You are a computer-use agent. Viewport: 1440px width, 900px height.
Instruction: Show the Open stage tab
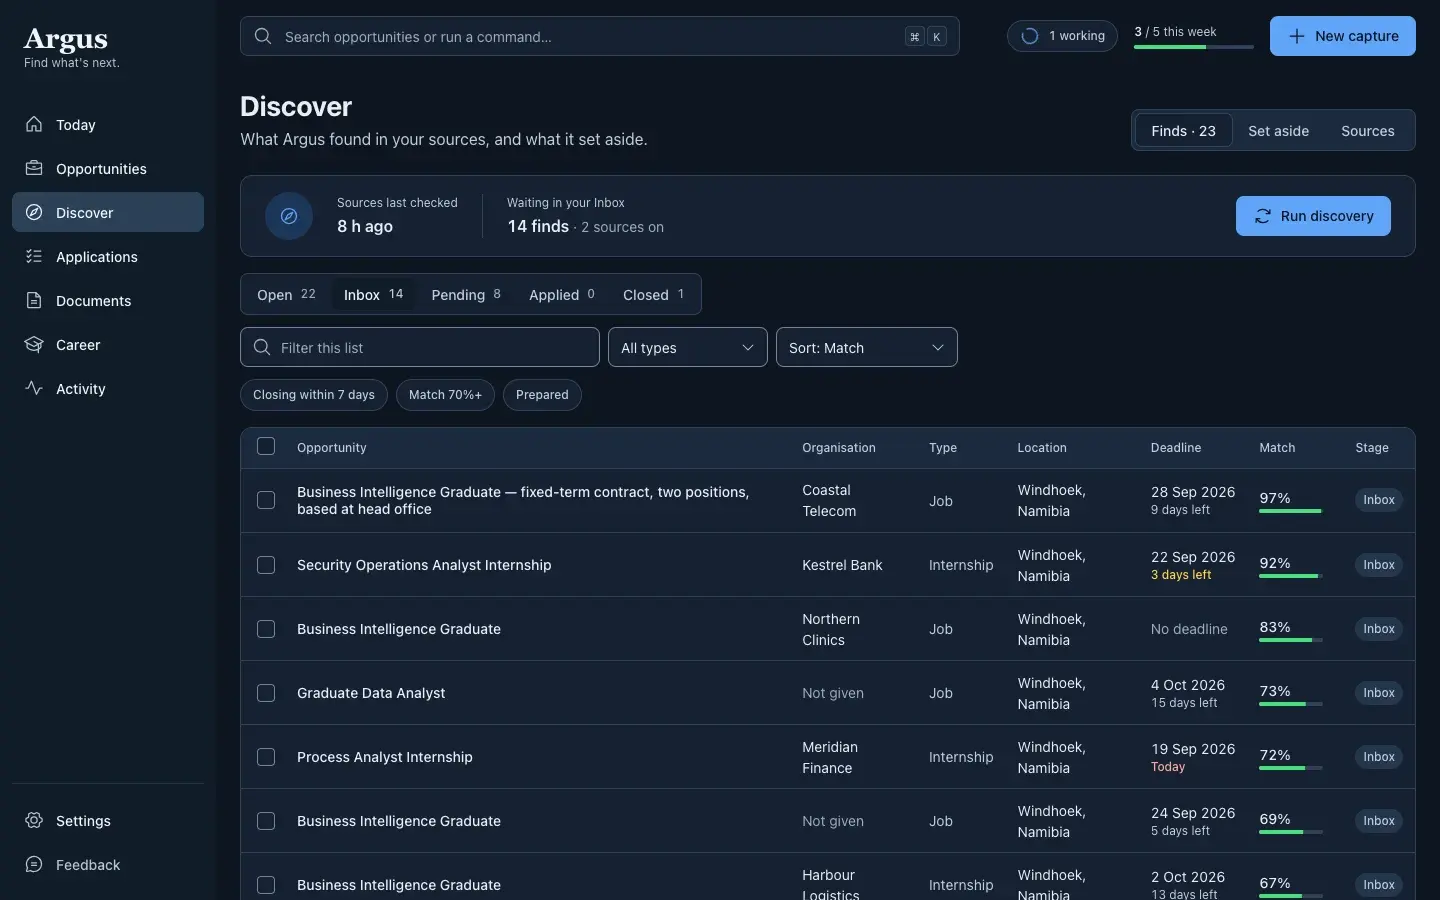[286, 294]
